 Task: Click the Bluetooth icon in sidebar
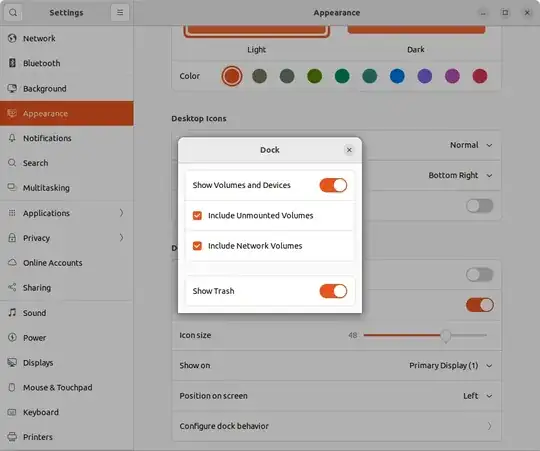point(12,63)
